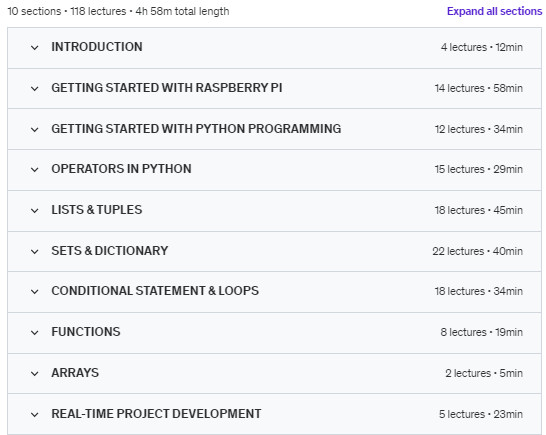Open CONDITIONAL STATEMENT & LOOPS title
Image resolution: width=546 pixels, height=435 pixels.
(x=155, y=291)
